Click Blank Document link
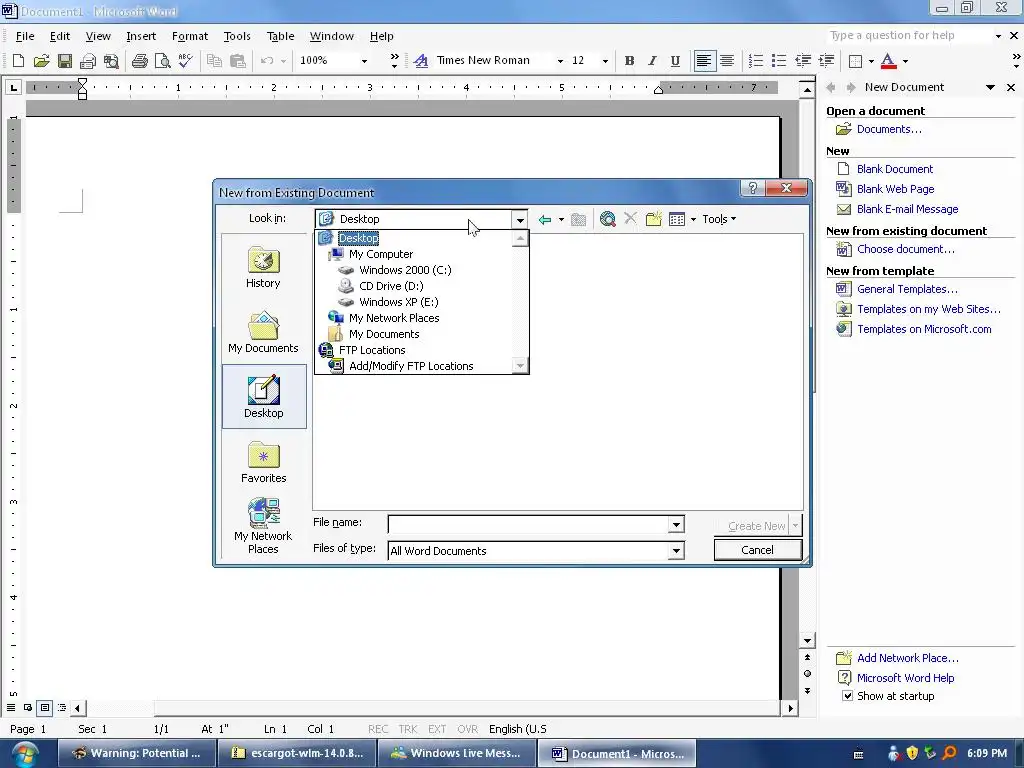 (895, 169)
